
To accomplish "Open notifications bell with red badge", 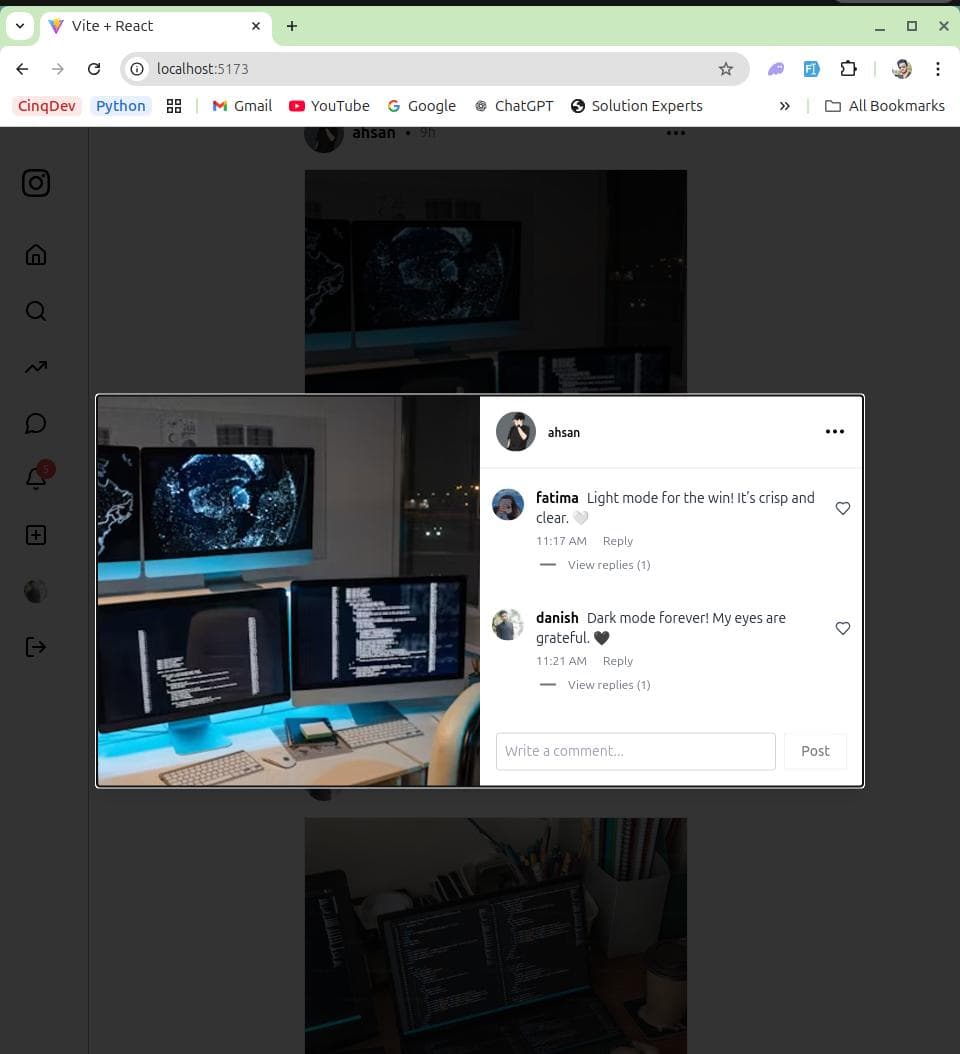I will [36, 478].
